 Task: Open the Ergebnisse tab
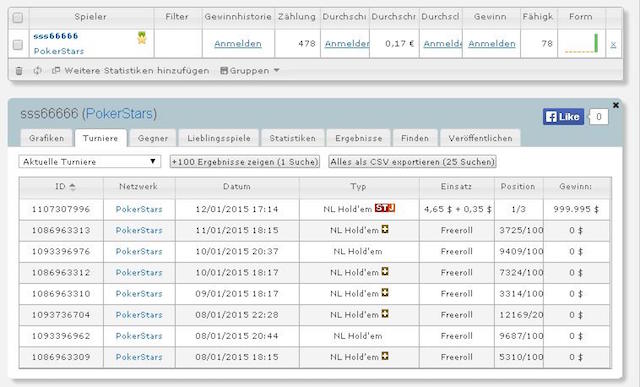[359, 138]
